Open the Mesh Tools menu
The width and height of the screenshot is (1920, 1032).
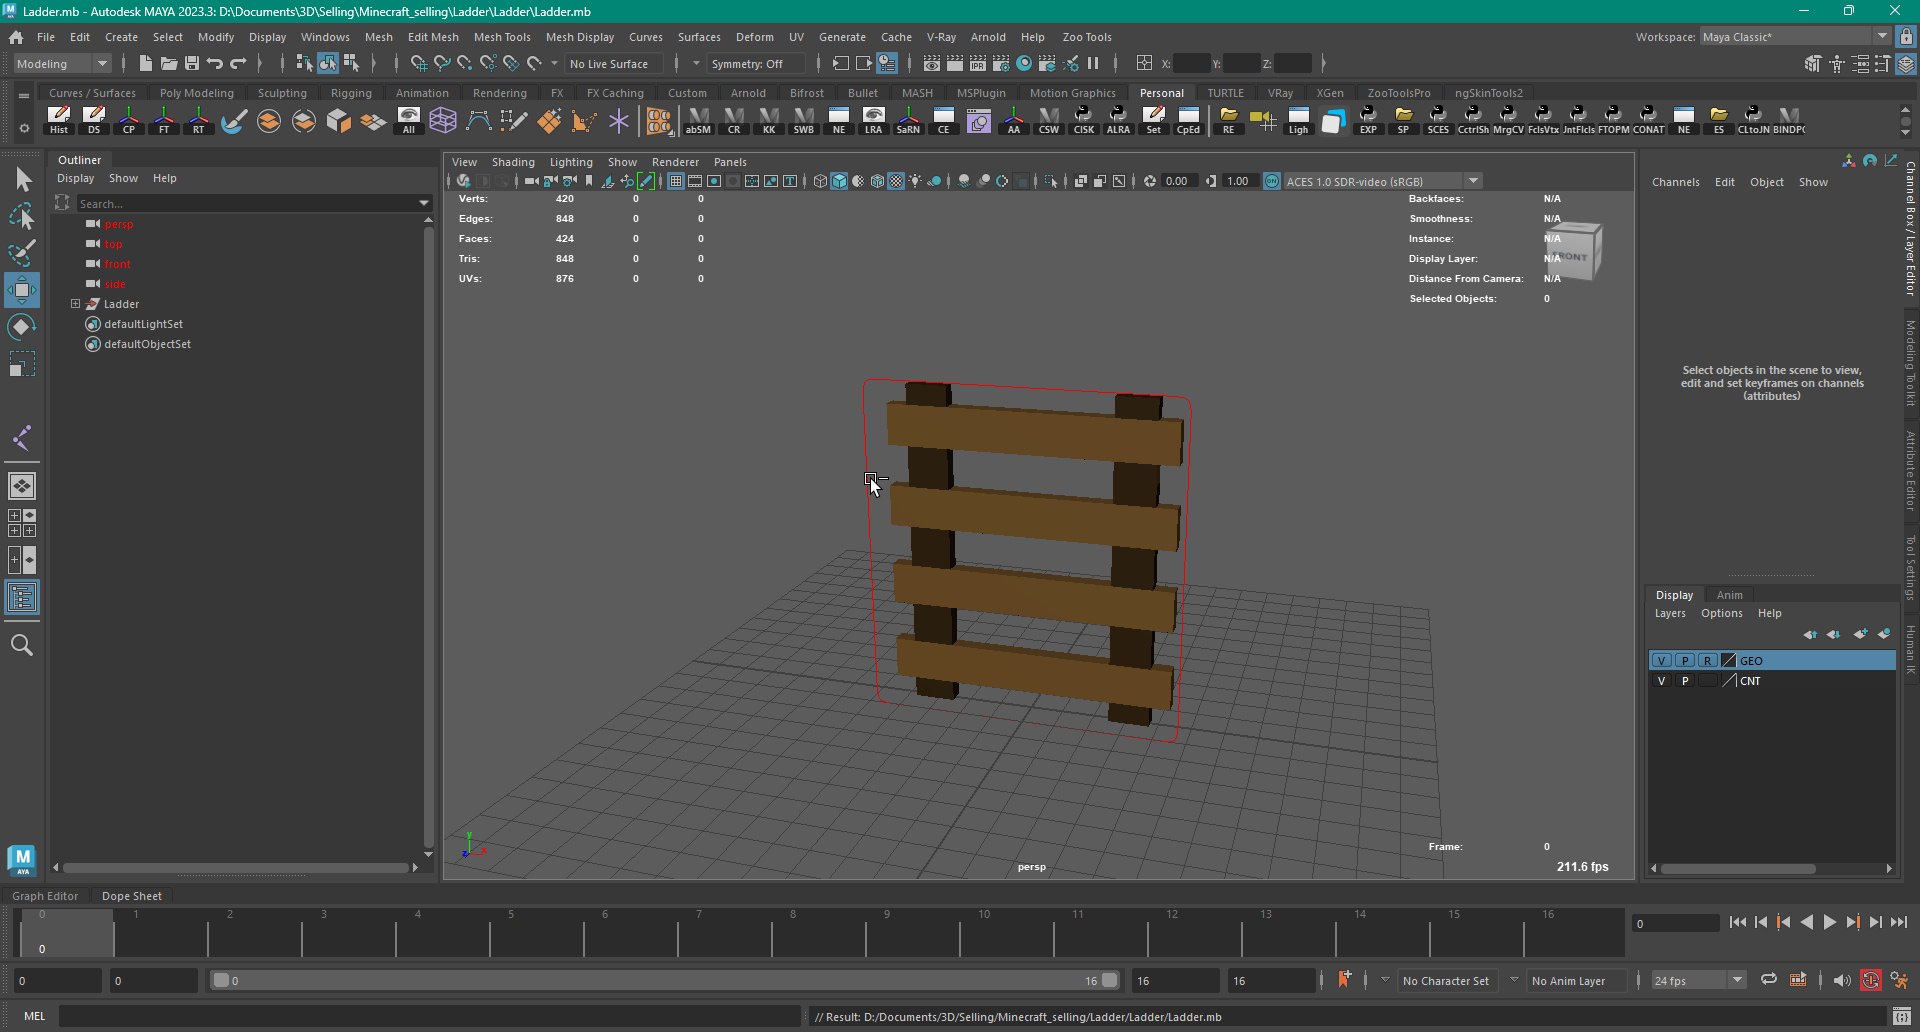coord(501,37)
